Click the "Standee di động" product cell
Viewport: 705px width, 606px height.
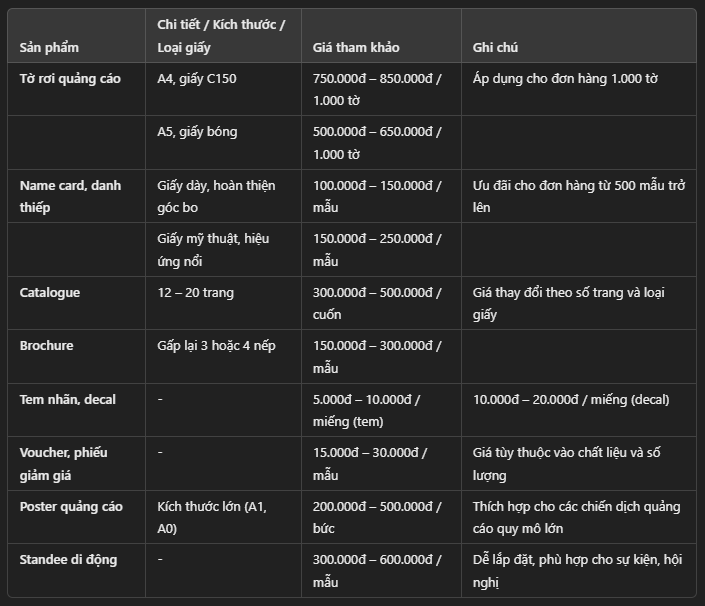click(x=68, y=559)
